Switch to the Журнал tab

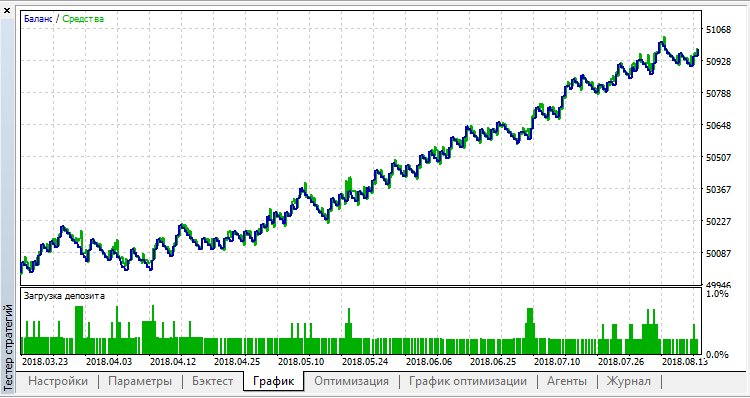coord(629,381)
